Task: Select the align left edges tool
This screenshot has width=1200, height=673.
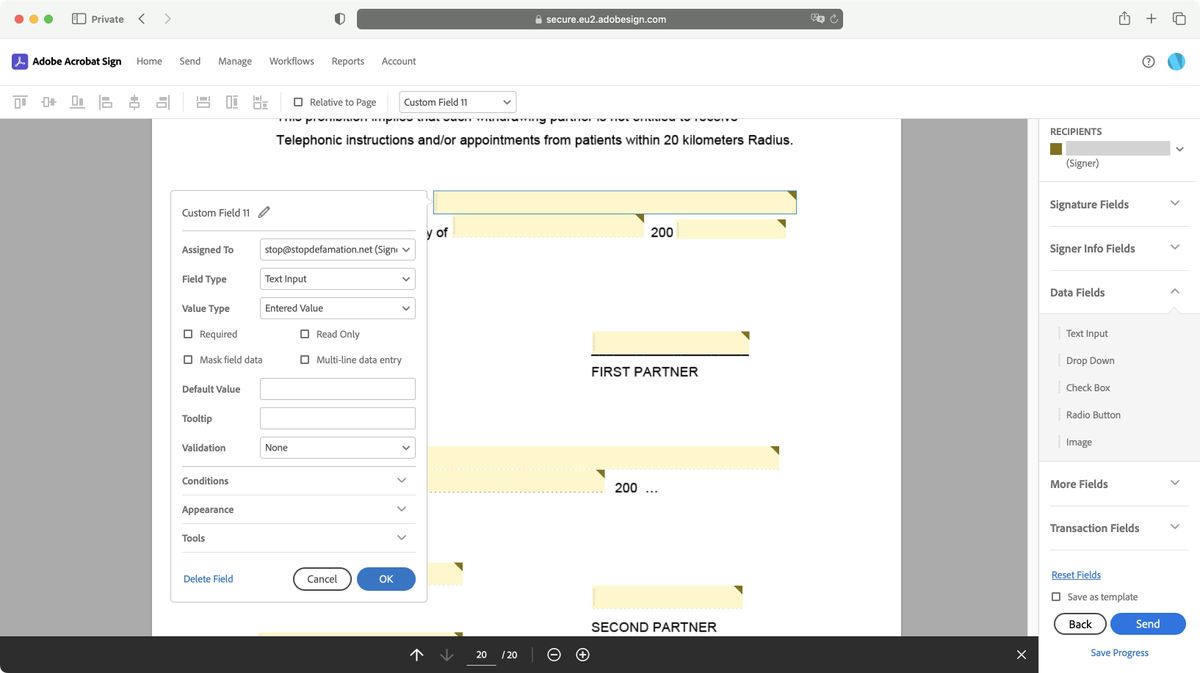Action: [x=106, y=101]
